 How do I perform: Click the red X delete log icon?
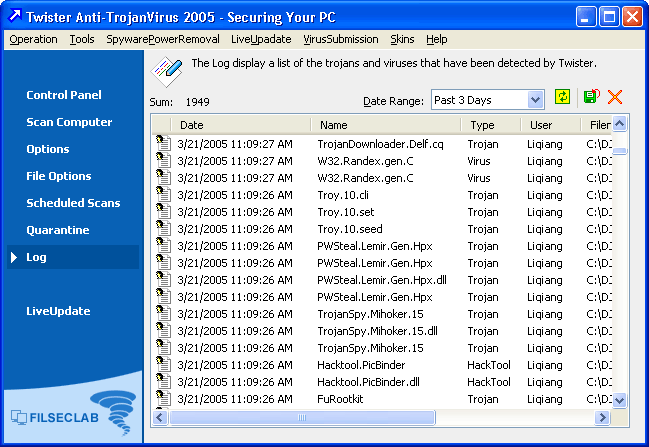pyautogui.click(x=615, y=98)
